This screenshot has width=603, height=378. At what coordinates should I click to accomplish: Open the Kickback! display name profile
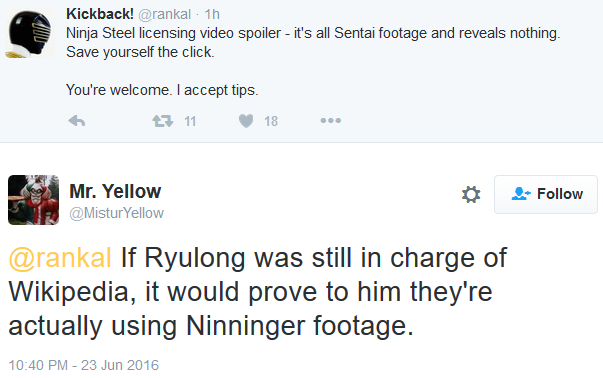click(100, 14)
